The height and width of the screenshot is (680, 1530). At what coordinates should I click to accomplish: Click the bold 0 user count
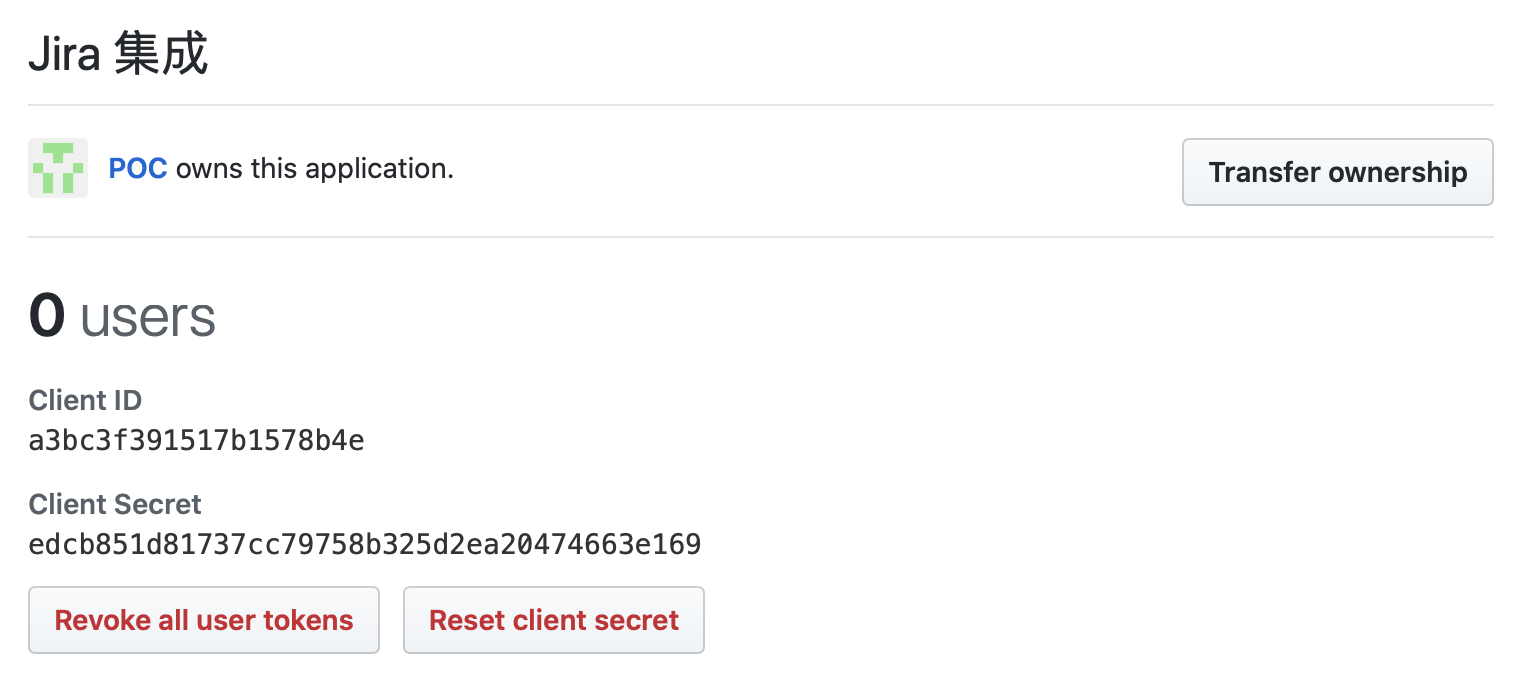(47, 316)
